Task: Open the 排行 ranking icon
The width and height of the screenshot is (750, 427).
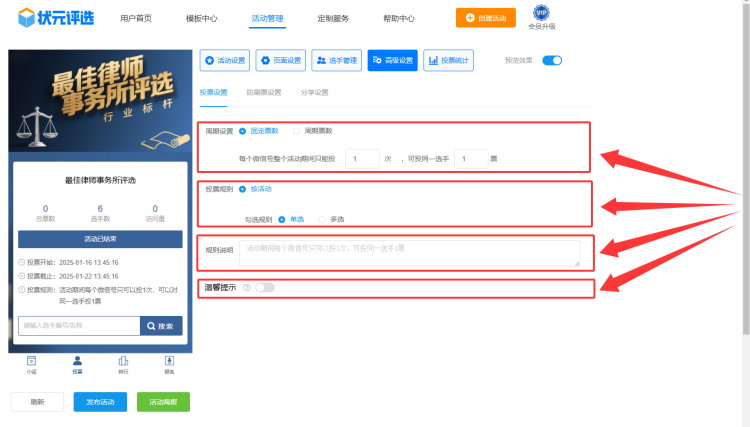Action: coord(123,363)
